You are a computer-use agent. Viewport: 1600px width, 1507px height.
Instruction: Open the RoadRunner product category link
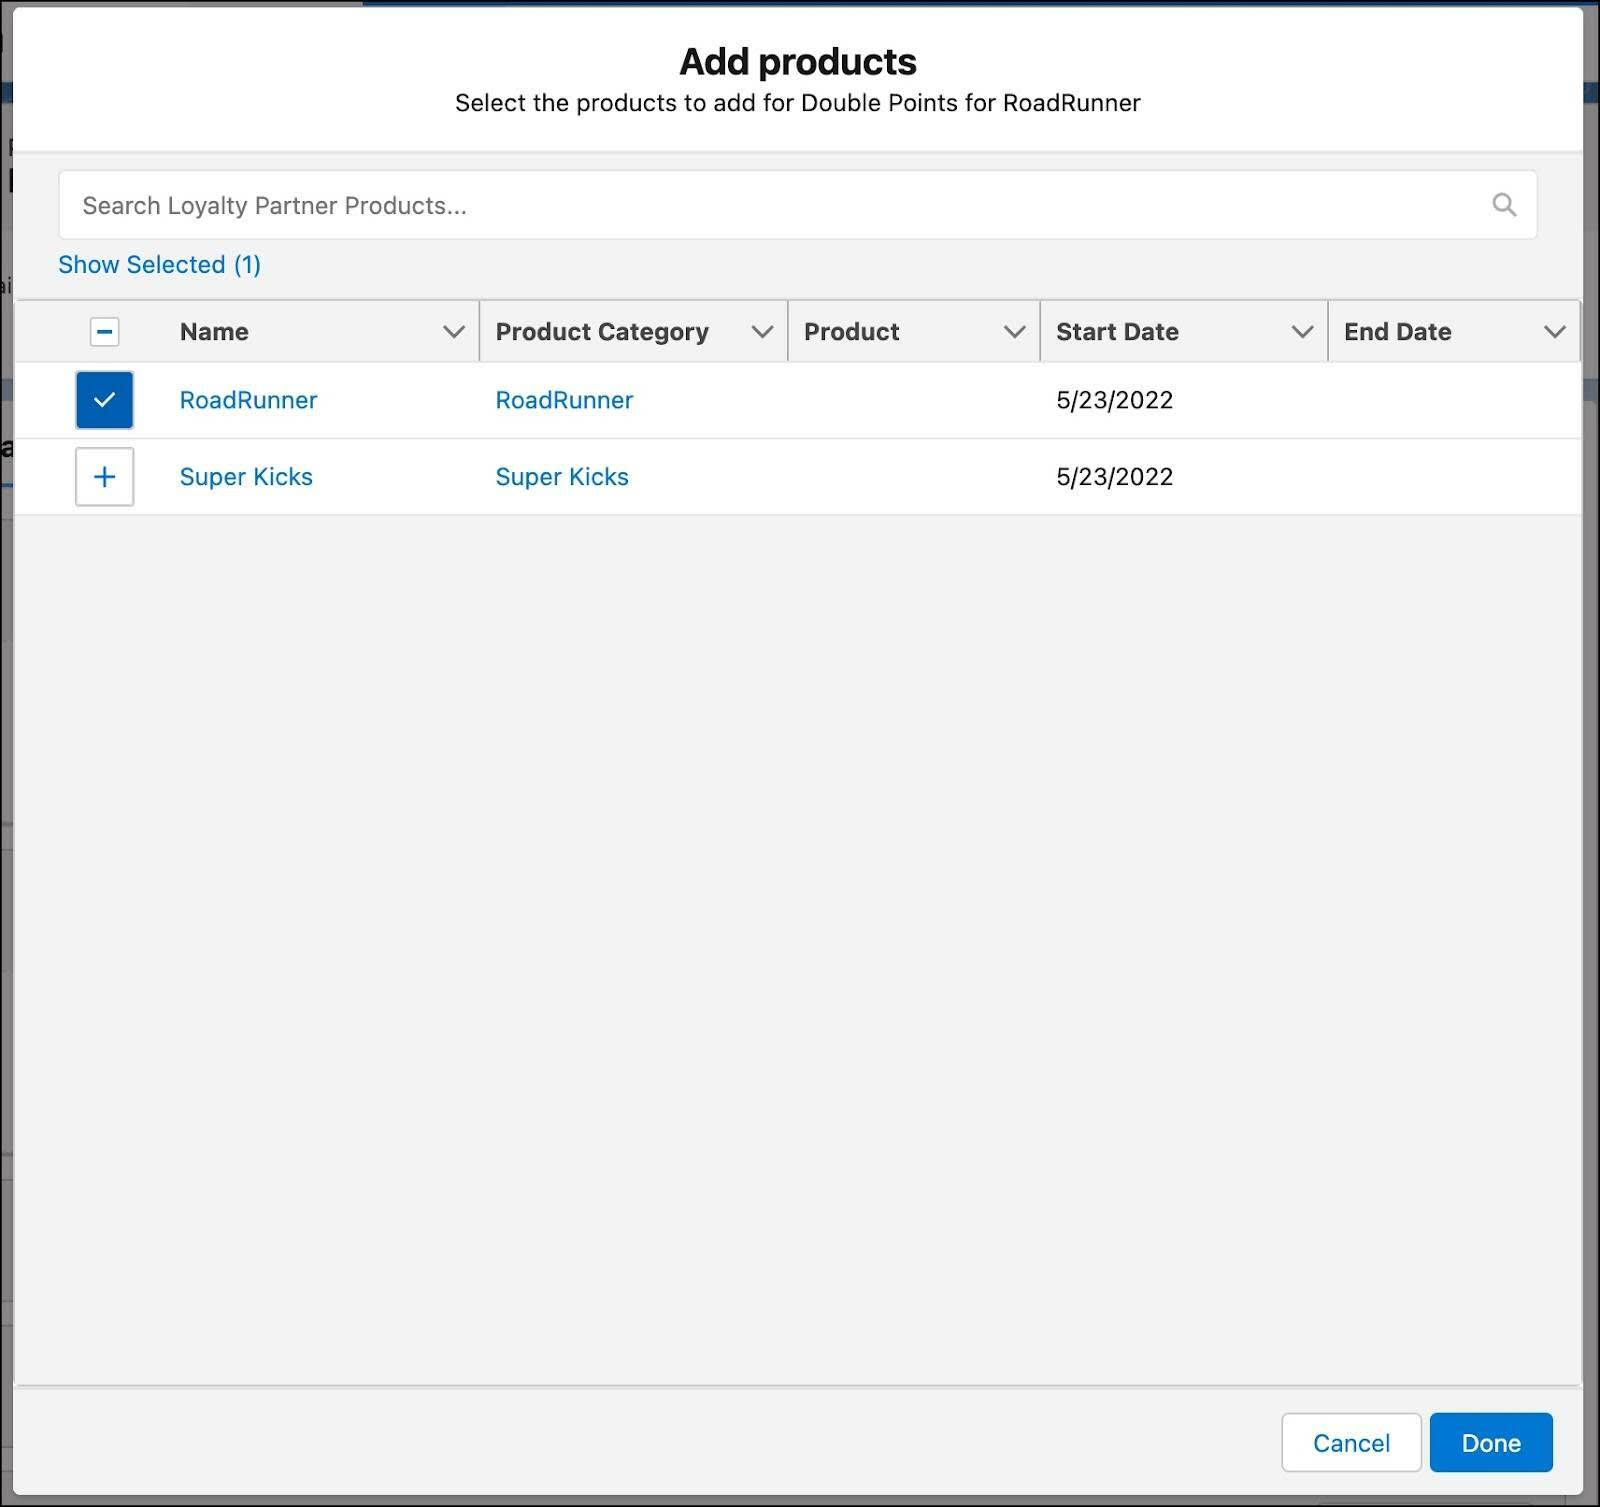click(564, 400)
